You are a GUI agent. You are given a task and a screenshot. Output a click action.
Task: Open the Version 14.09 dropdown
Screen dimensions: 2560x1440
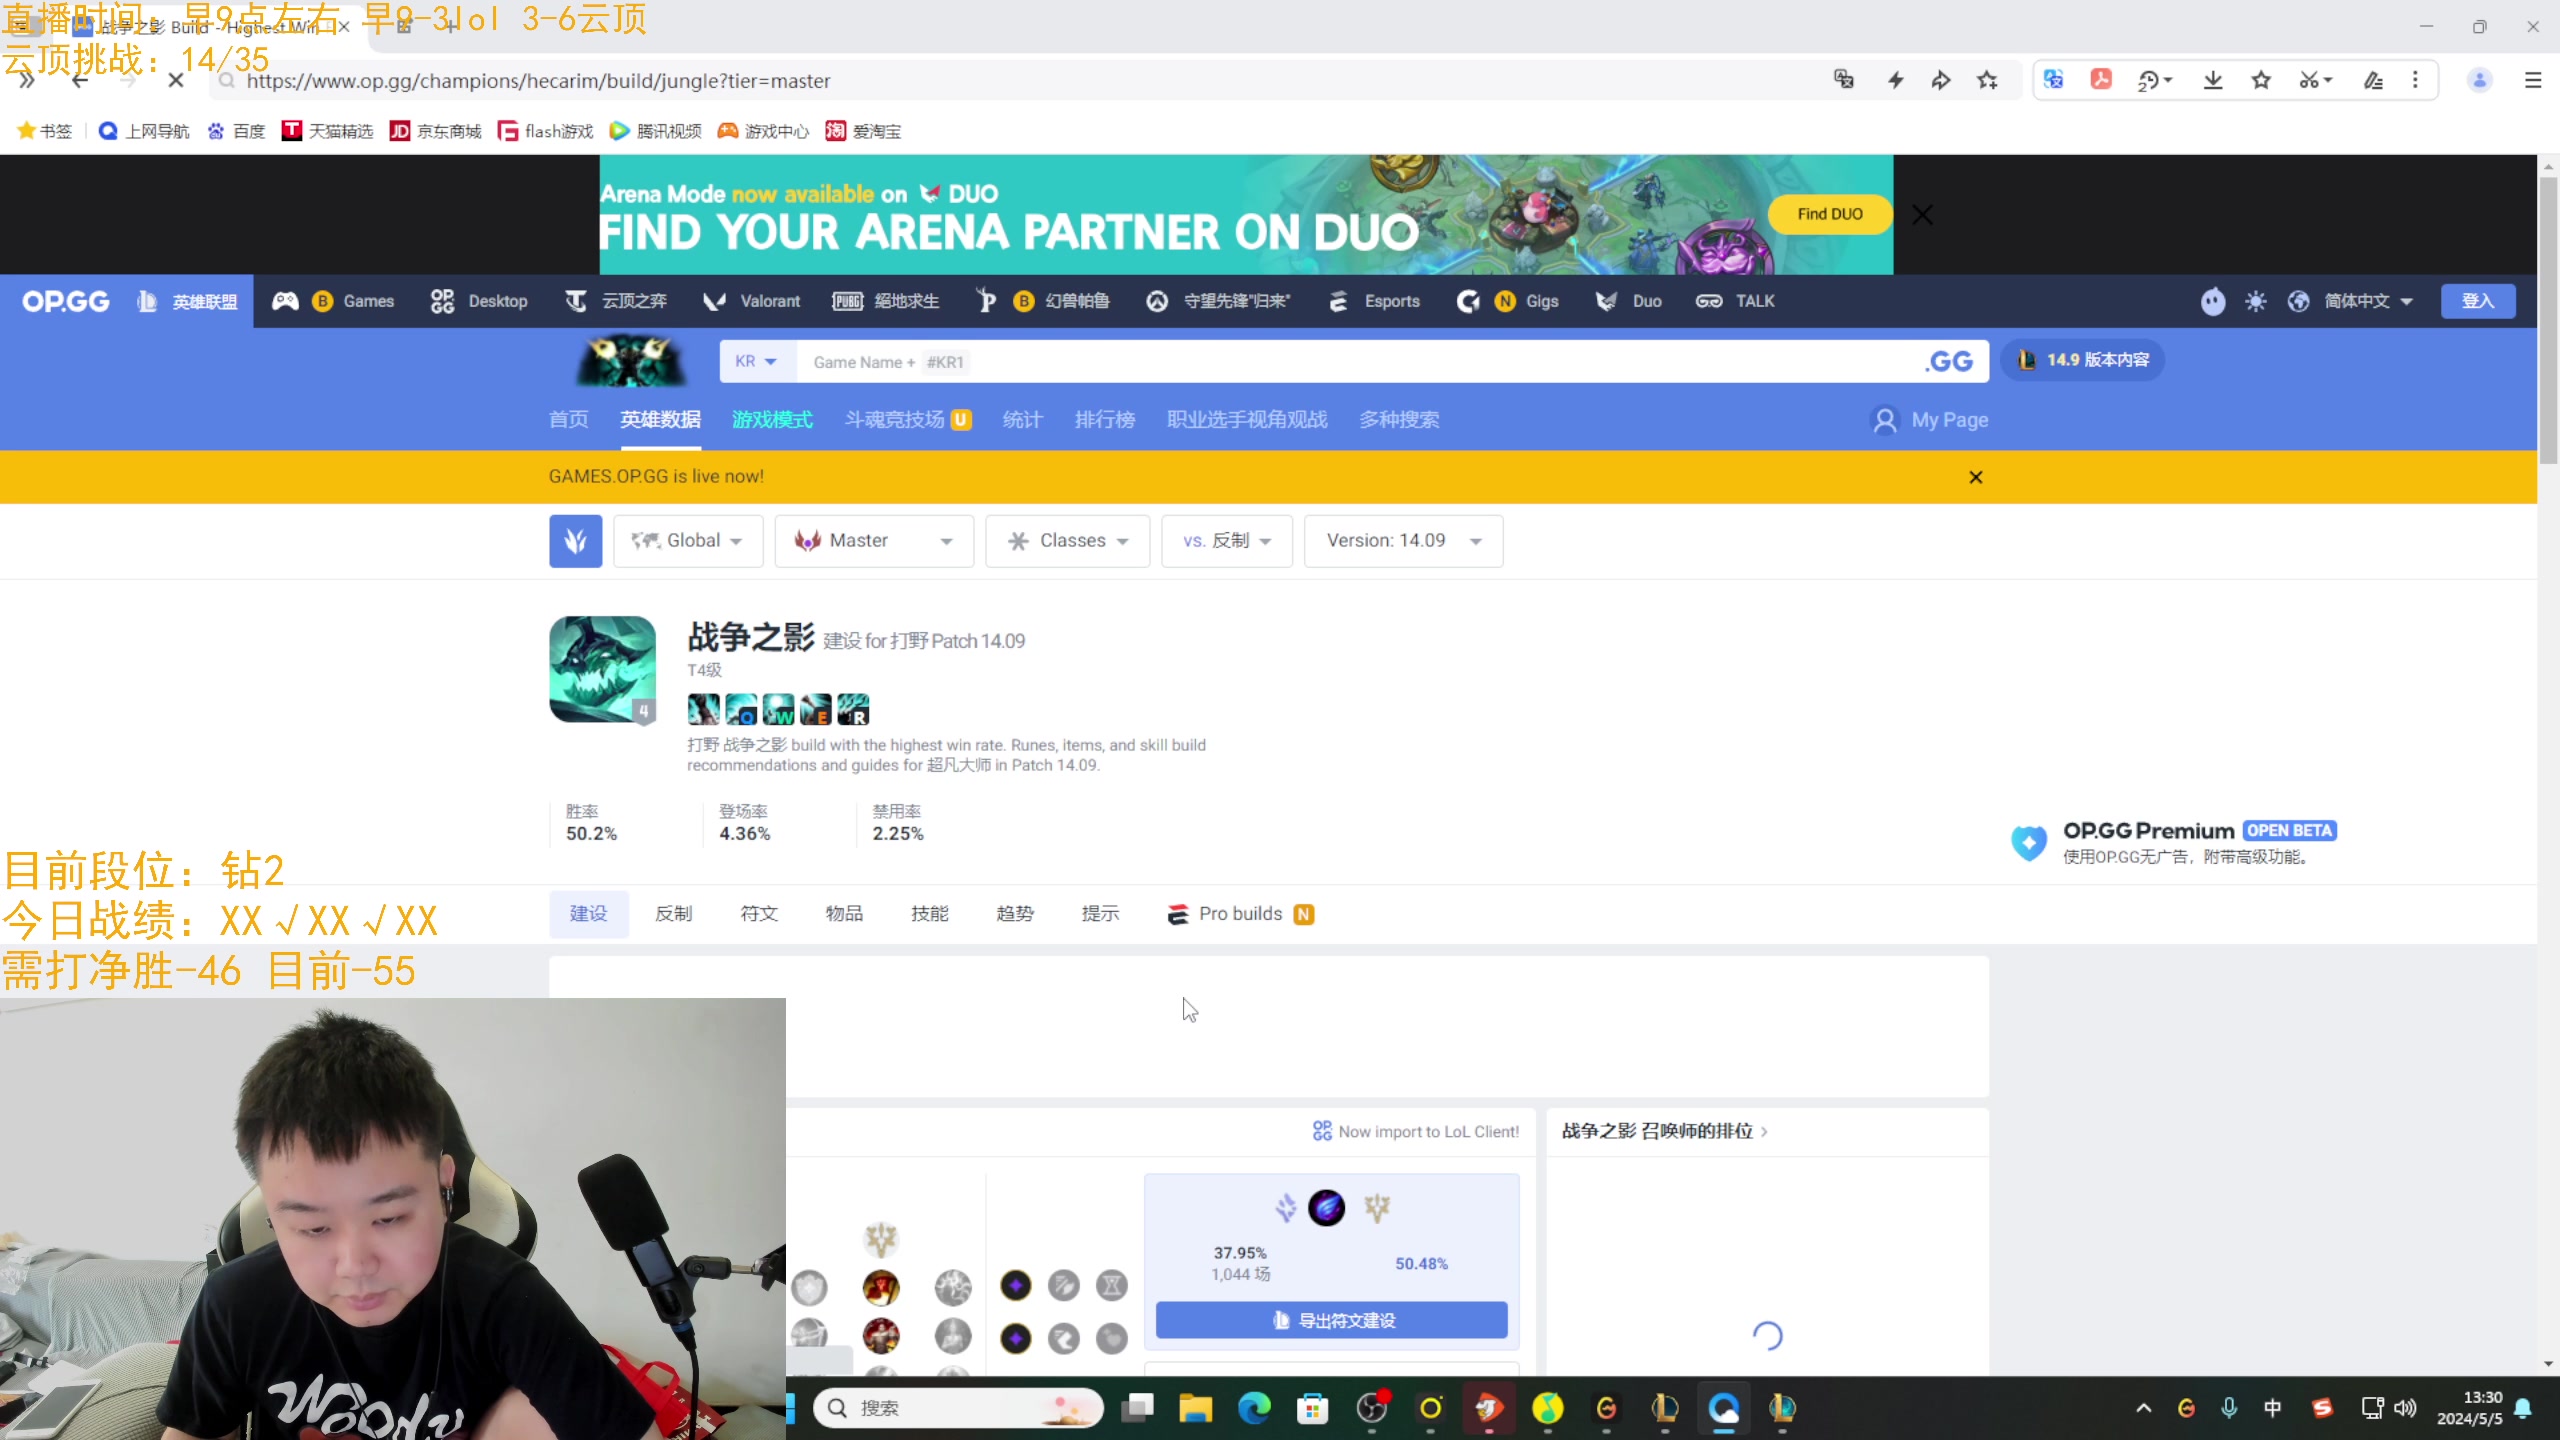pos(1403,541)
